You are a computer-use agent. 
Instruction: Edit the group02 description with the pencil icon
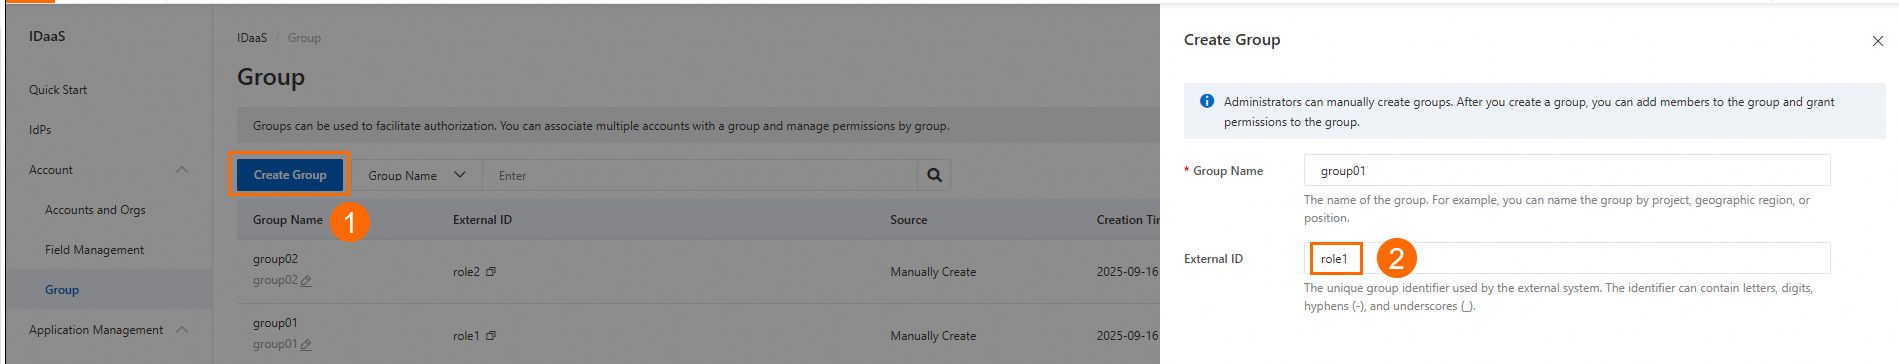[306, 281]
